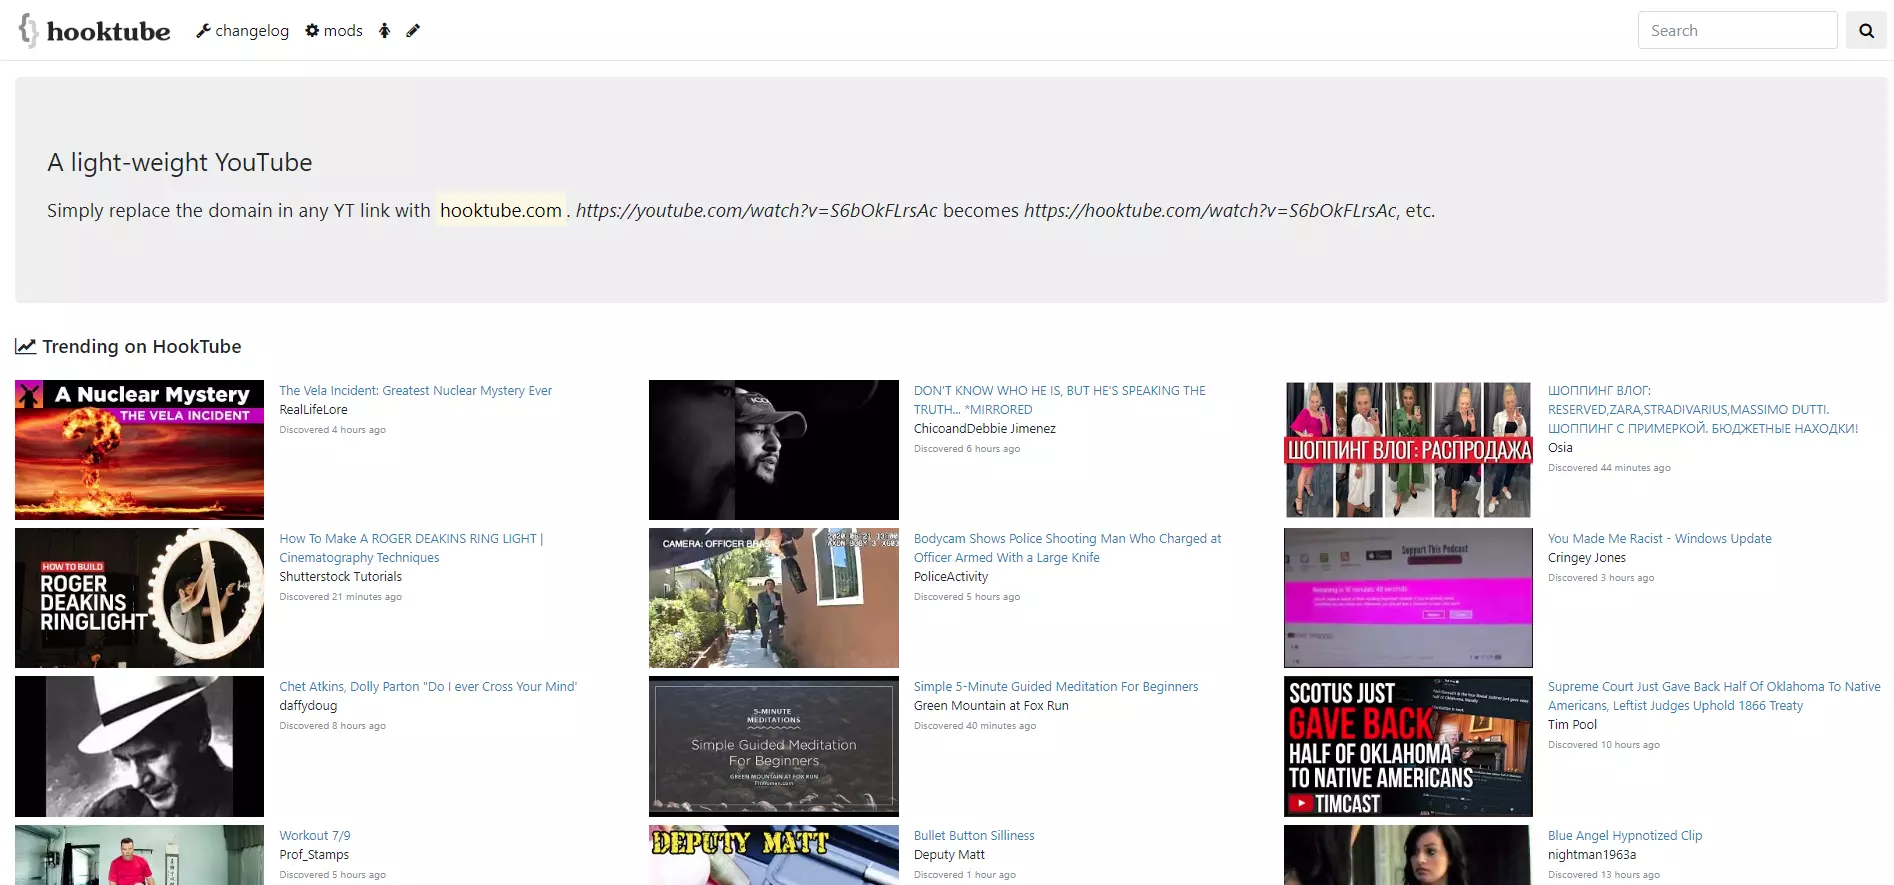Open the changelog page
1894x885 pixels.
[x=242, y=31]
